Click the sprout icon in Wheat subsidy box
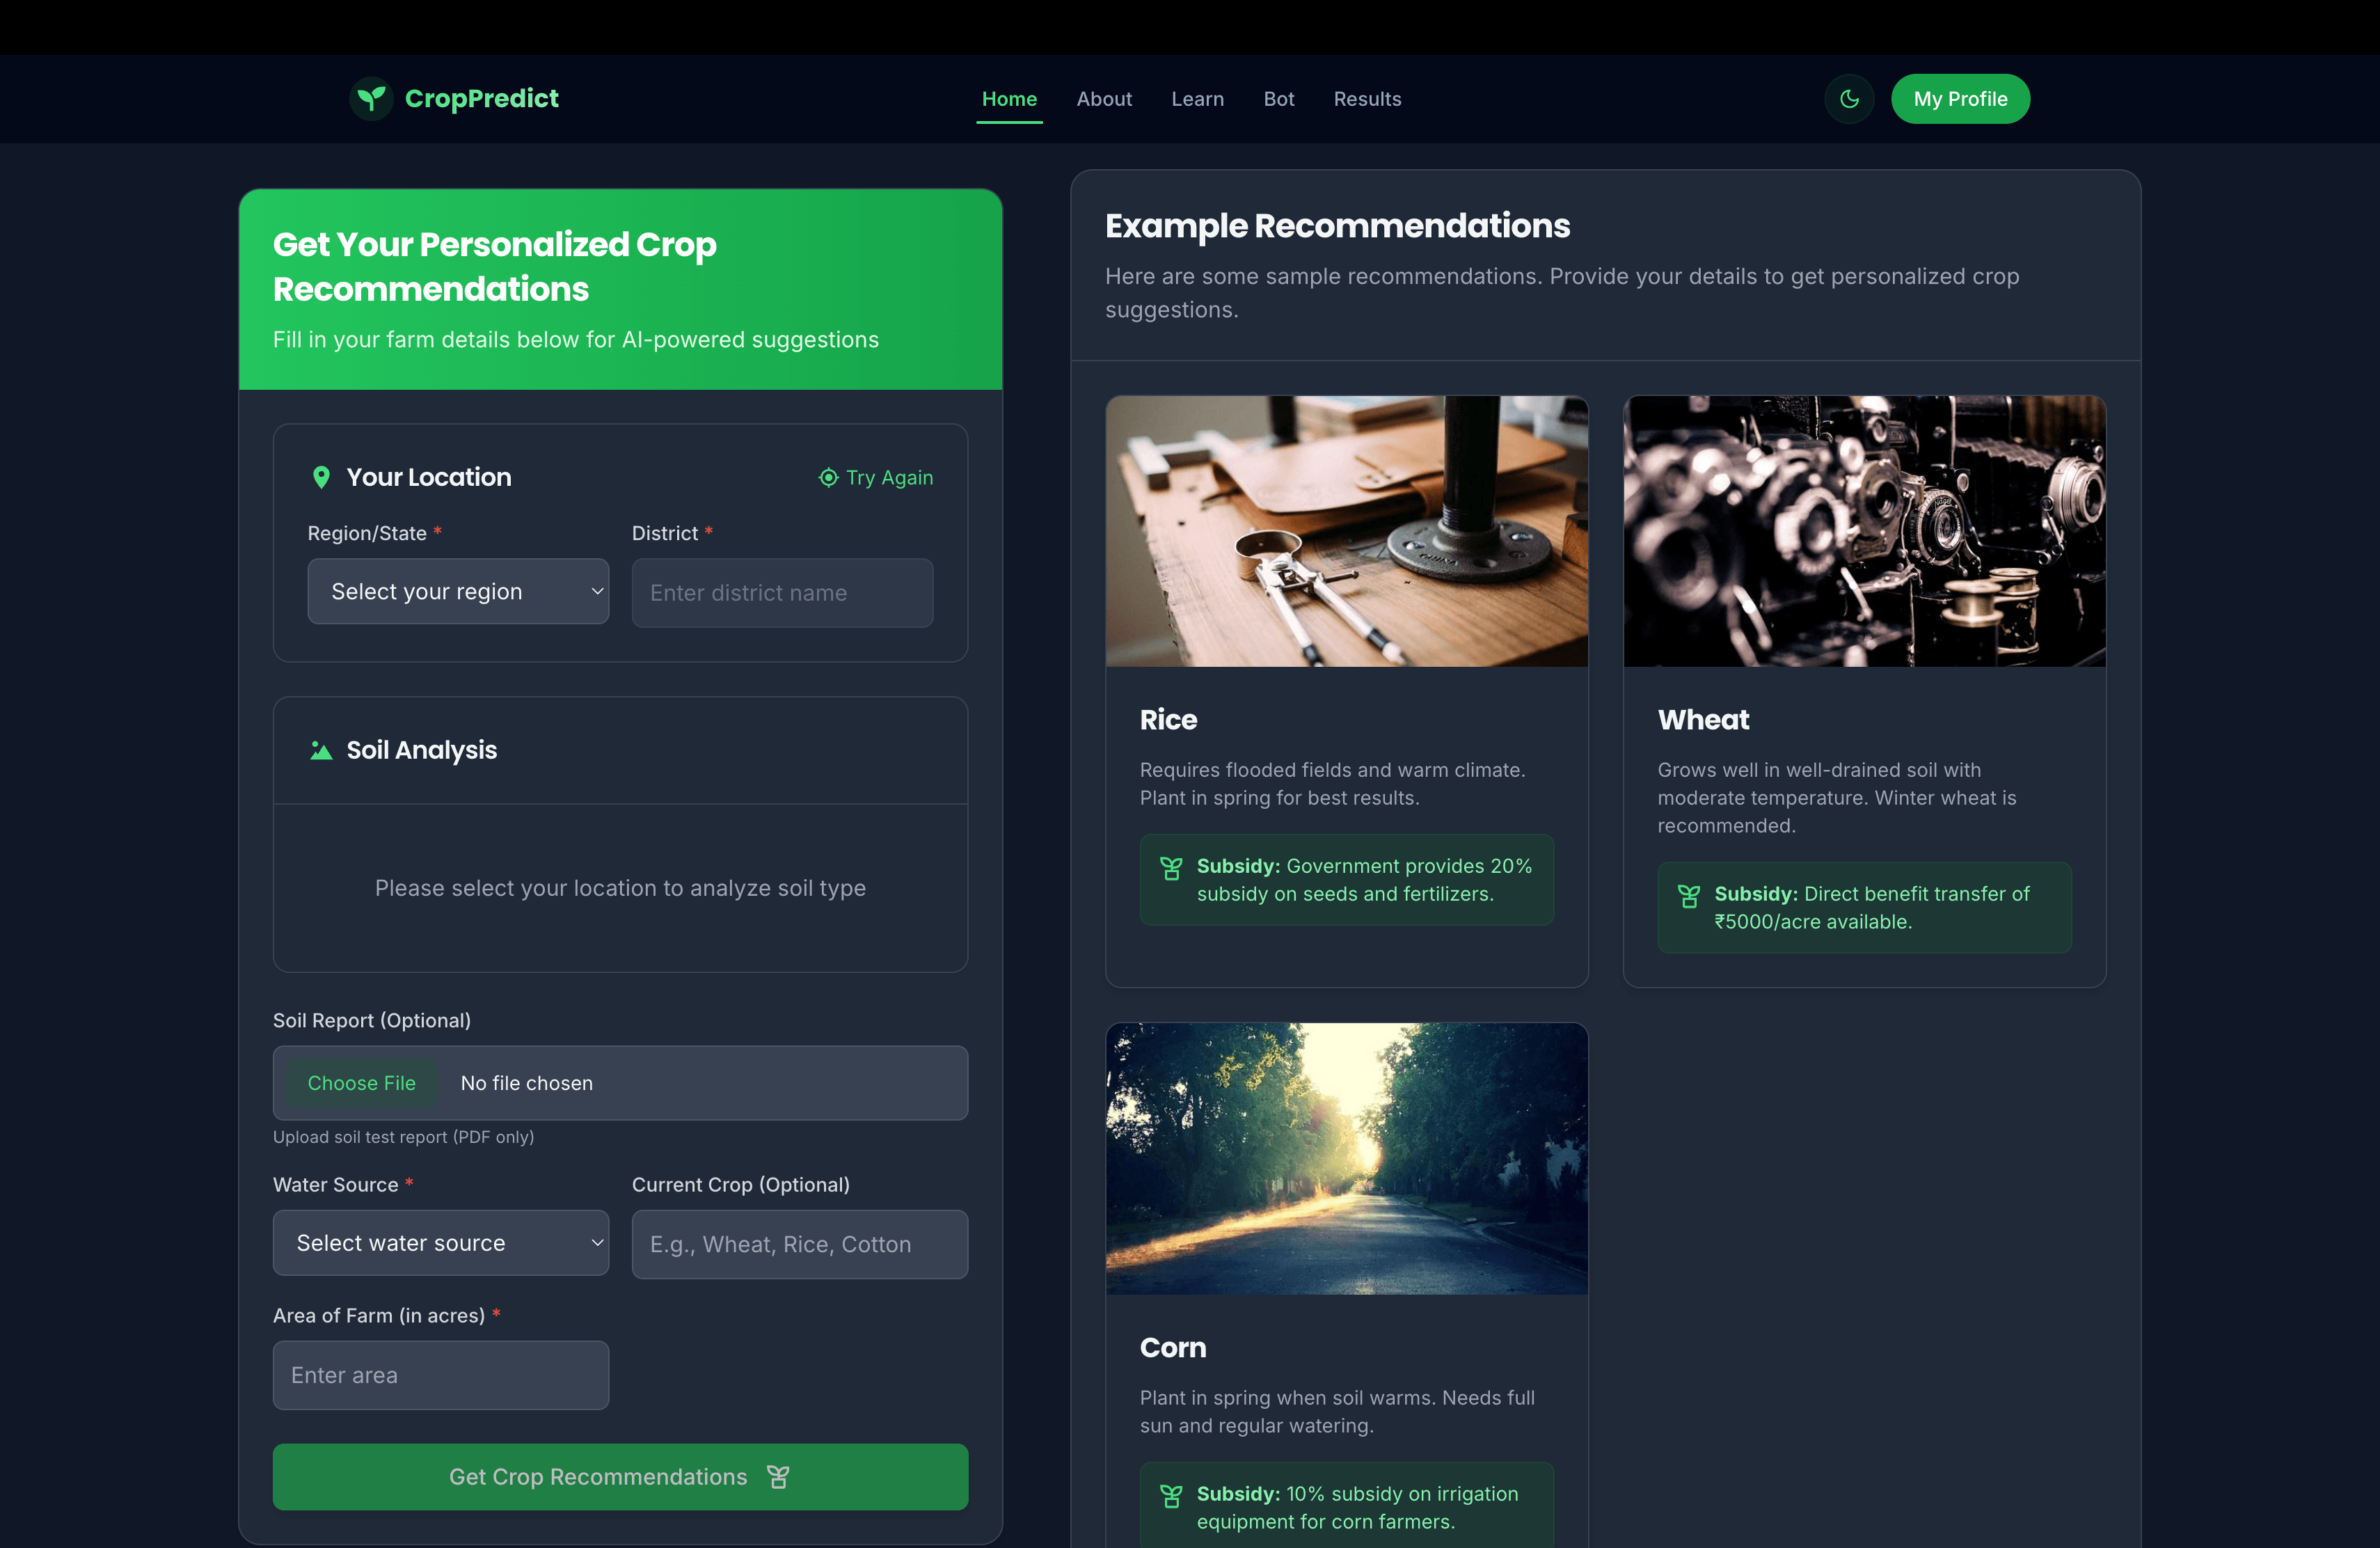The image size is (2380, 1548). click(1688, 896)
